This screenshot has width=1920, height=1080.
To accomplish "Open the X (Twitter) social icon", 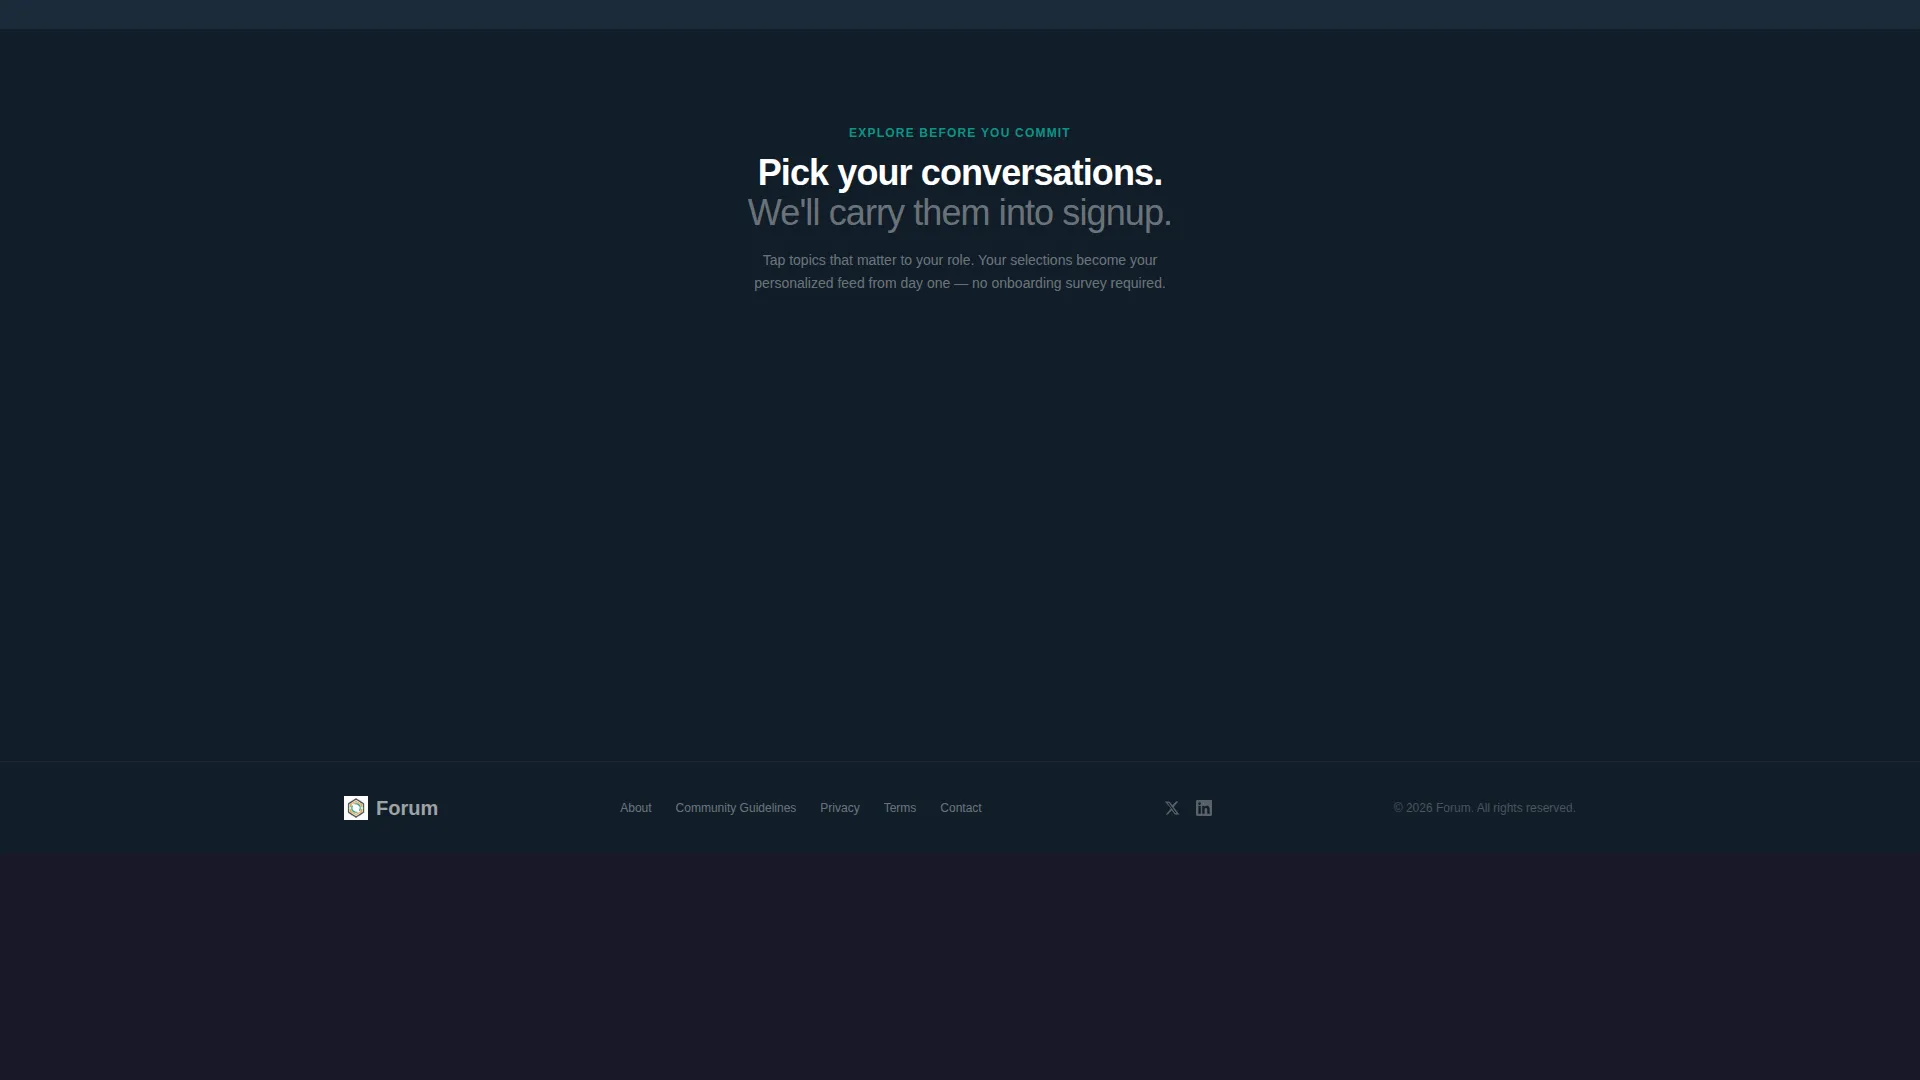I will 1172,808.
